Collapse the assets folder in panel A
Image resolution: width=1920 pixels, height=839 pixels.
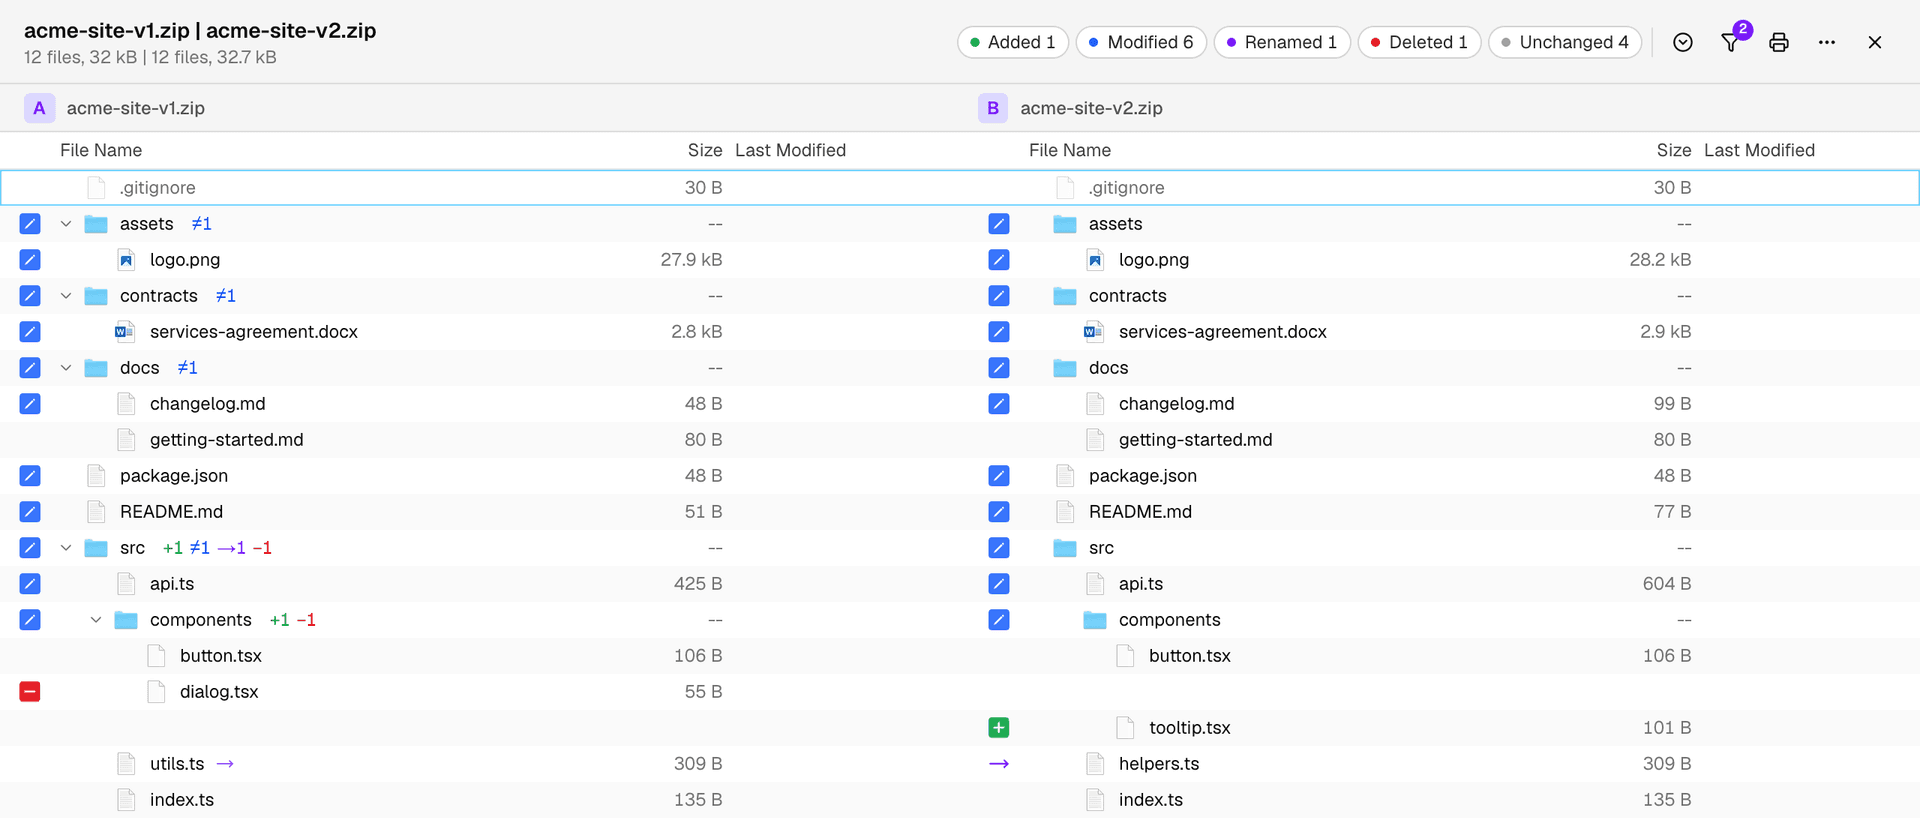[x=66, y=223]
